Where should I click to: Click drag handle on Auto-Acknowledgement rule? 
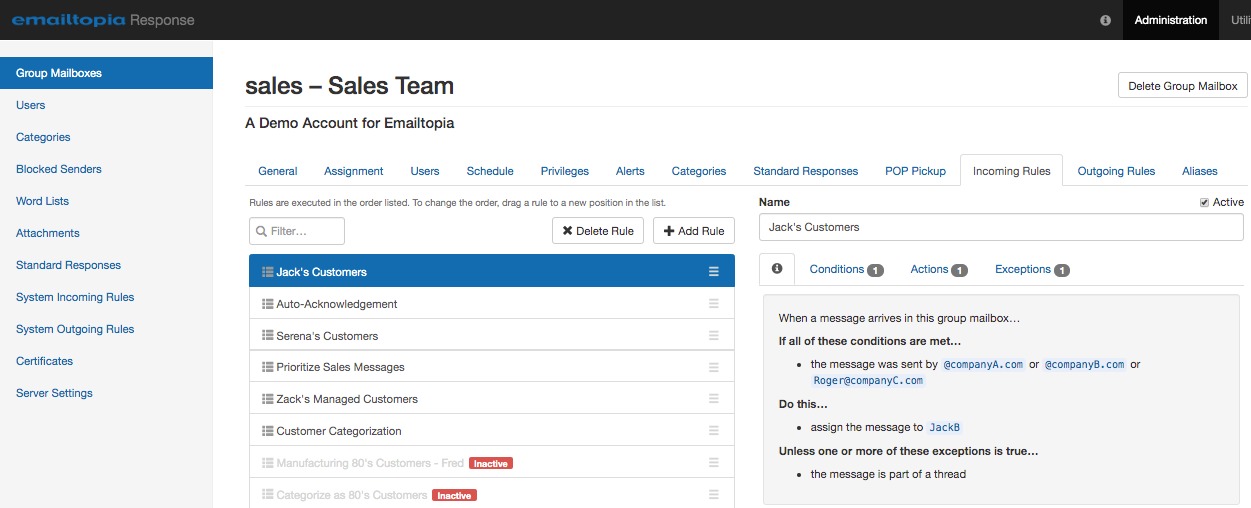coord(714,304)
